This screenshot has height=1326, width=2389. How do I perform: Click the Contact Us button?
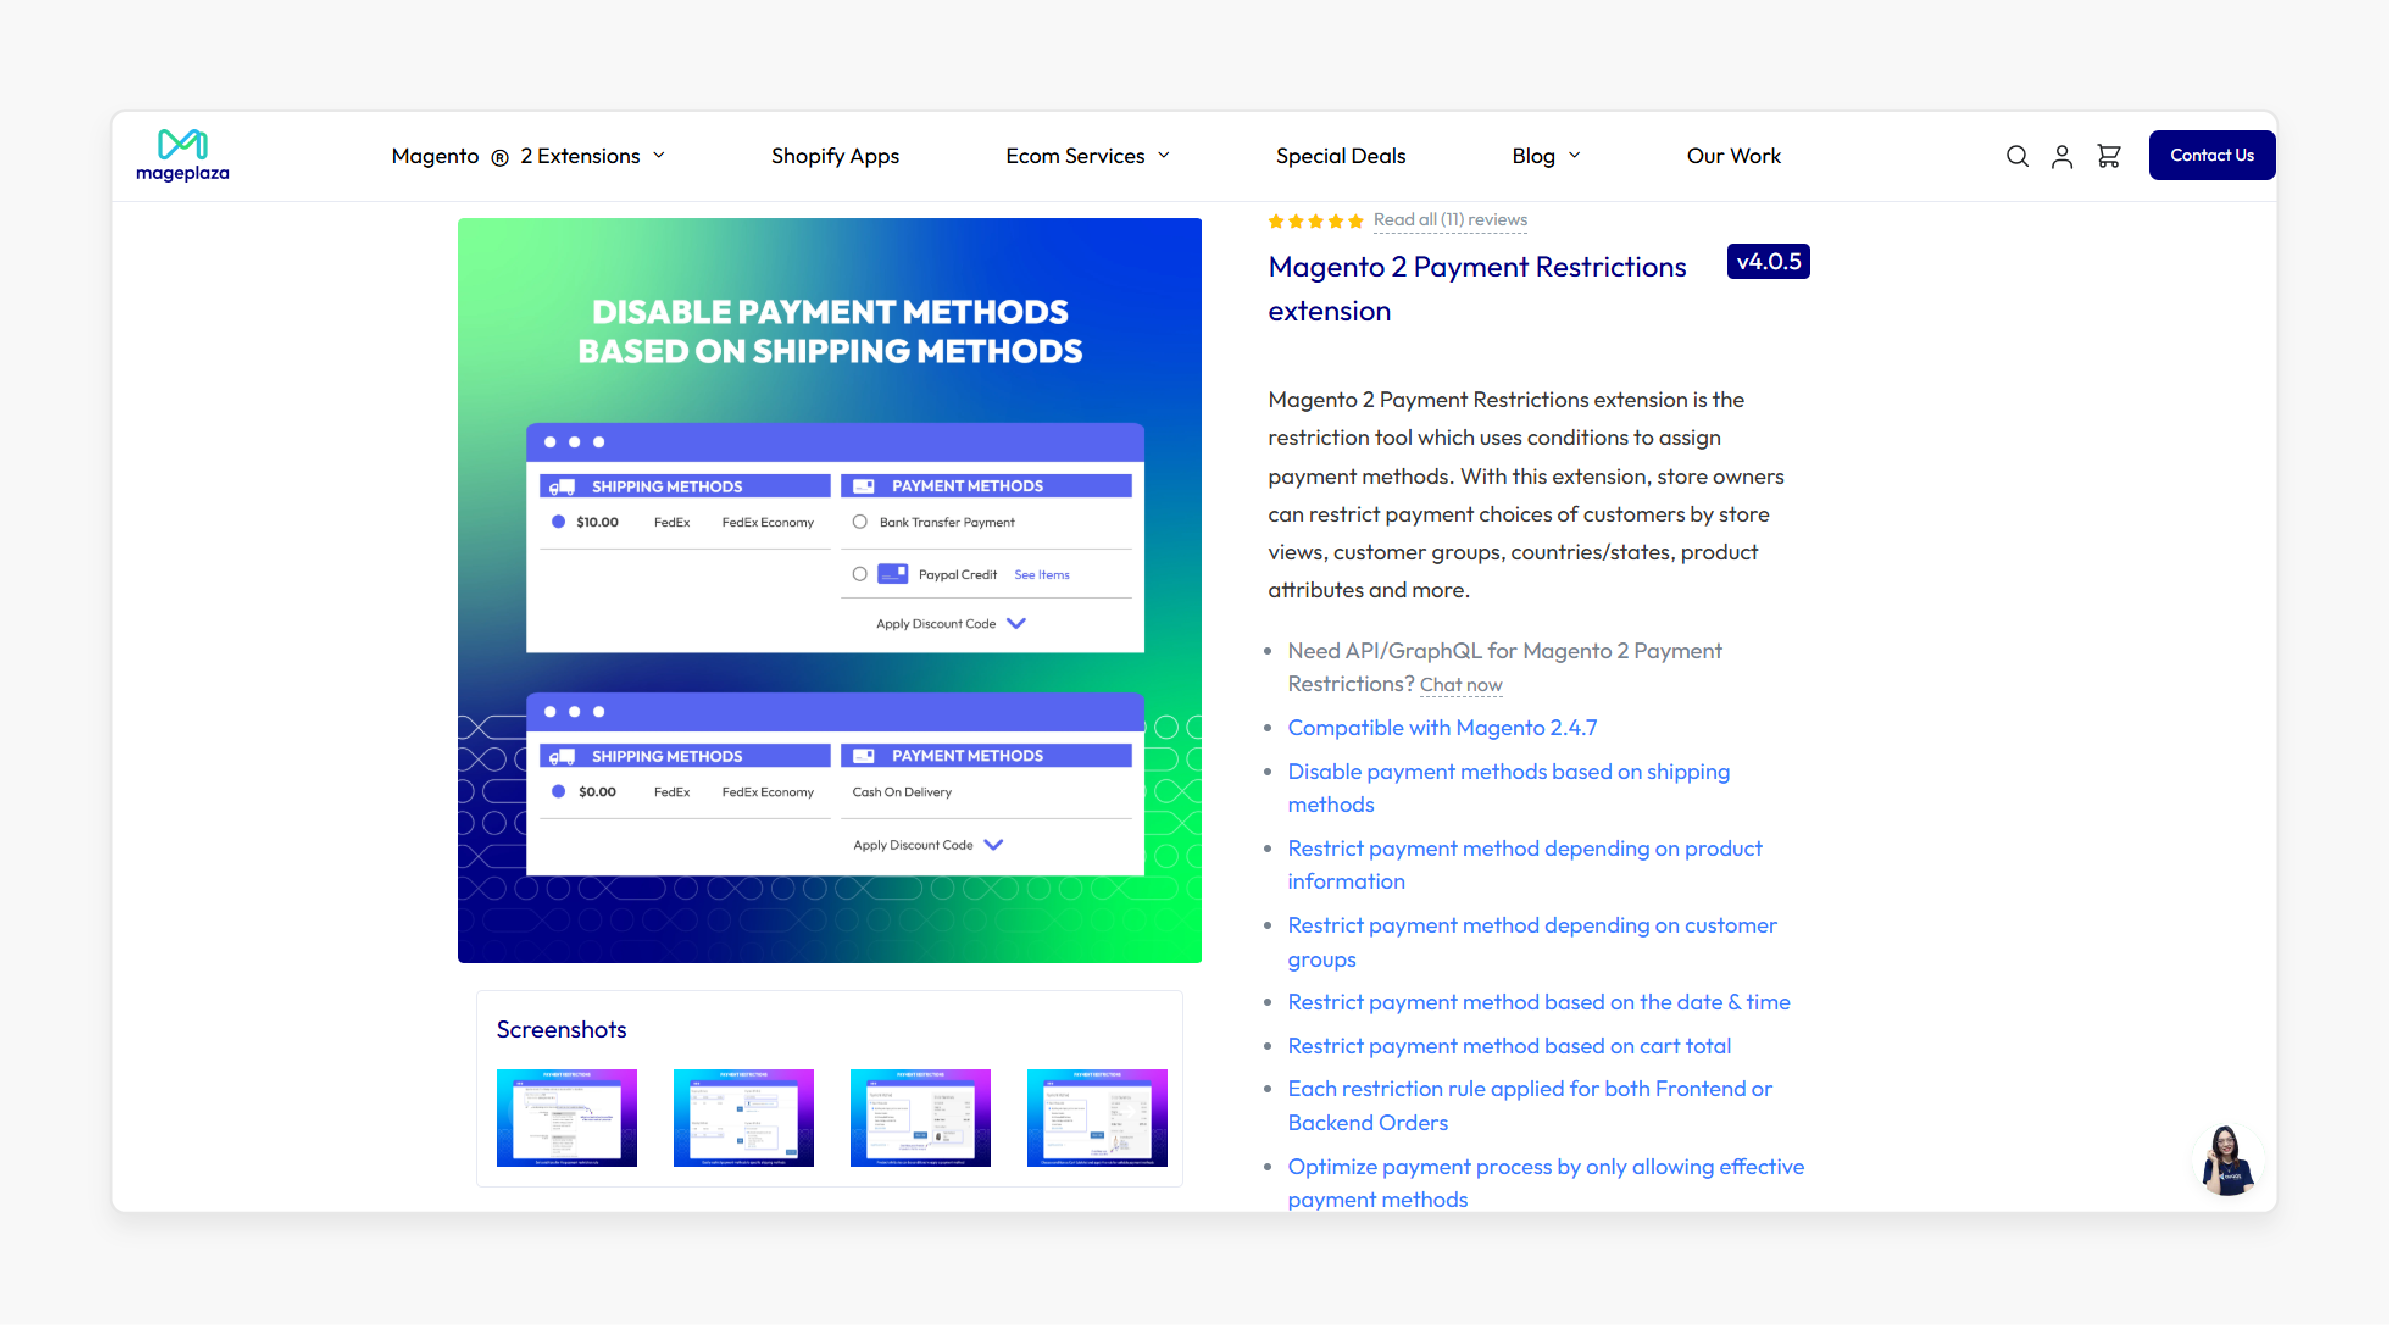(2212, 155)
